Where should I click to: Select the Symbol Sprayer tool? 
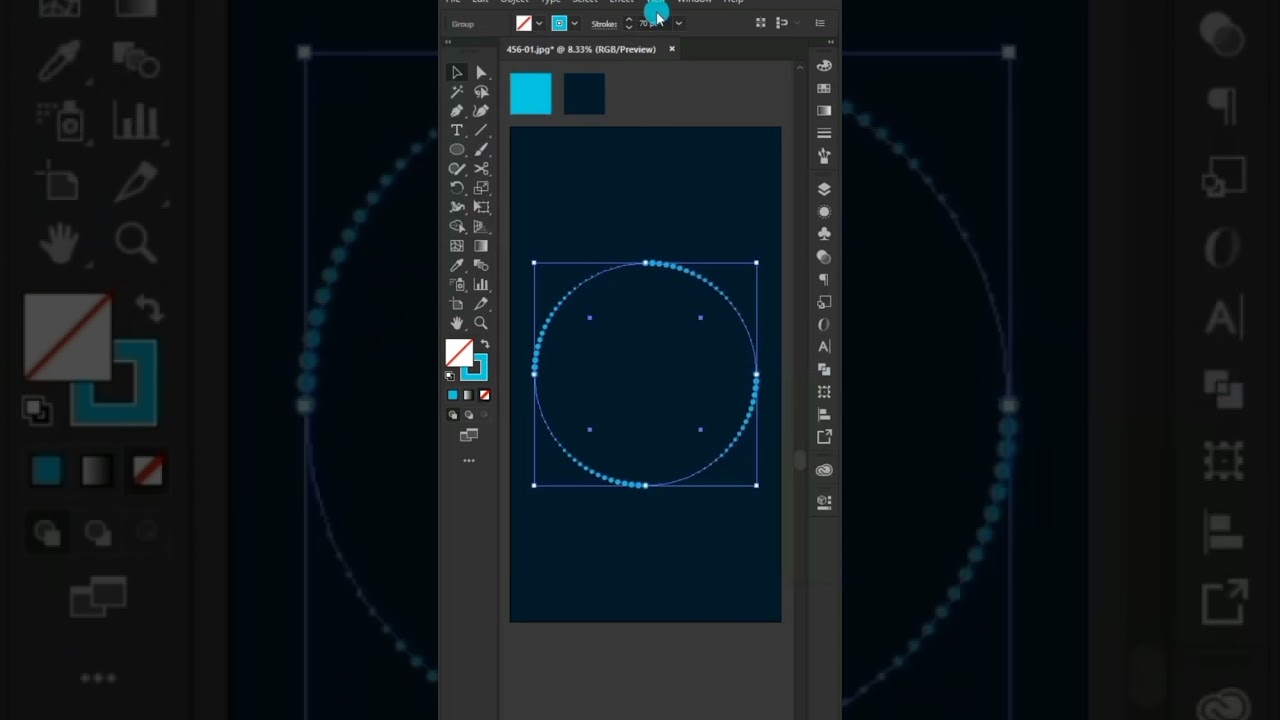tap(457, 285)
